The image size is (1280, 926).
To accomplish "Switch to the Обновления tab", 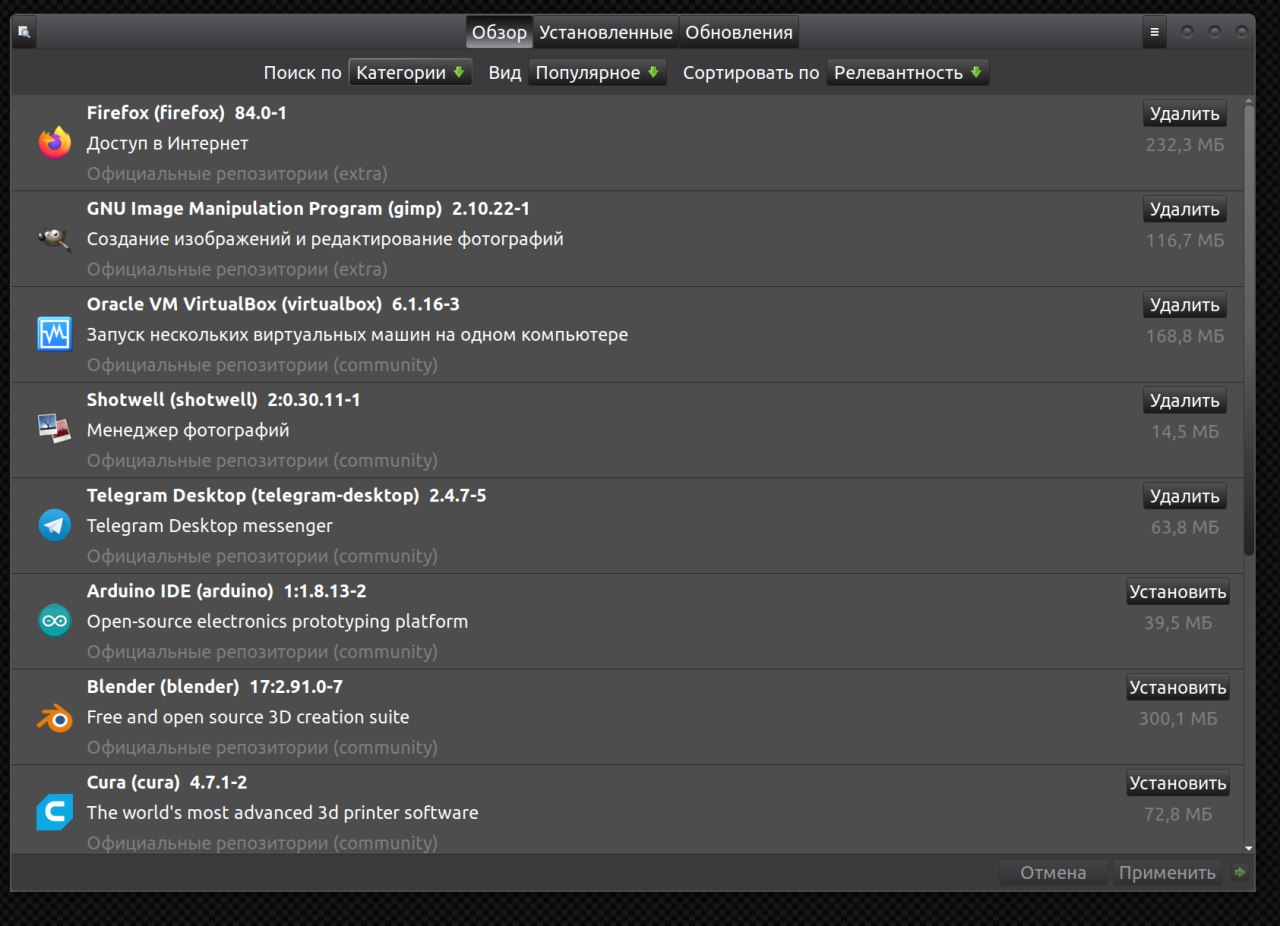I will (739, 32).
